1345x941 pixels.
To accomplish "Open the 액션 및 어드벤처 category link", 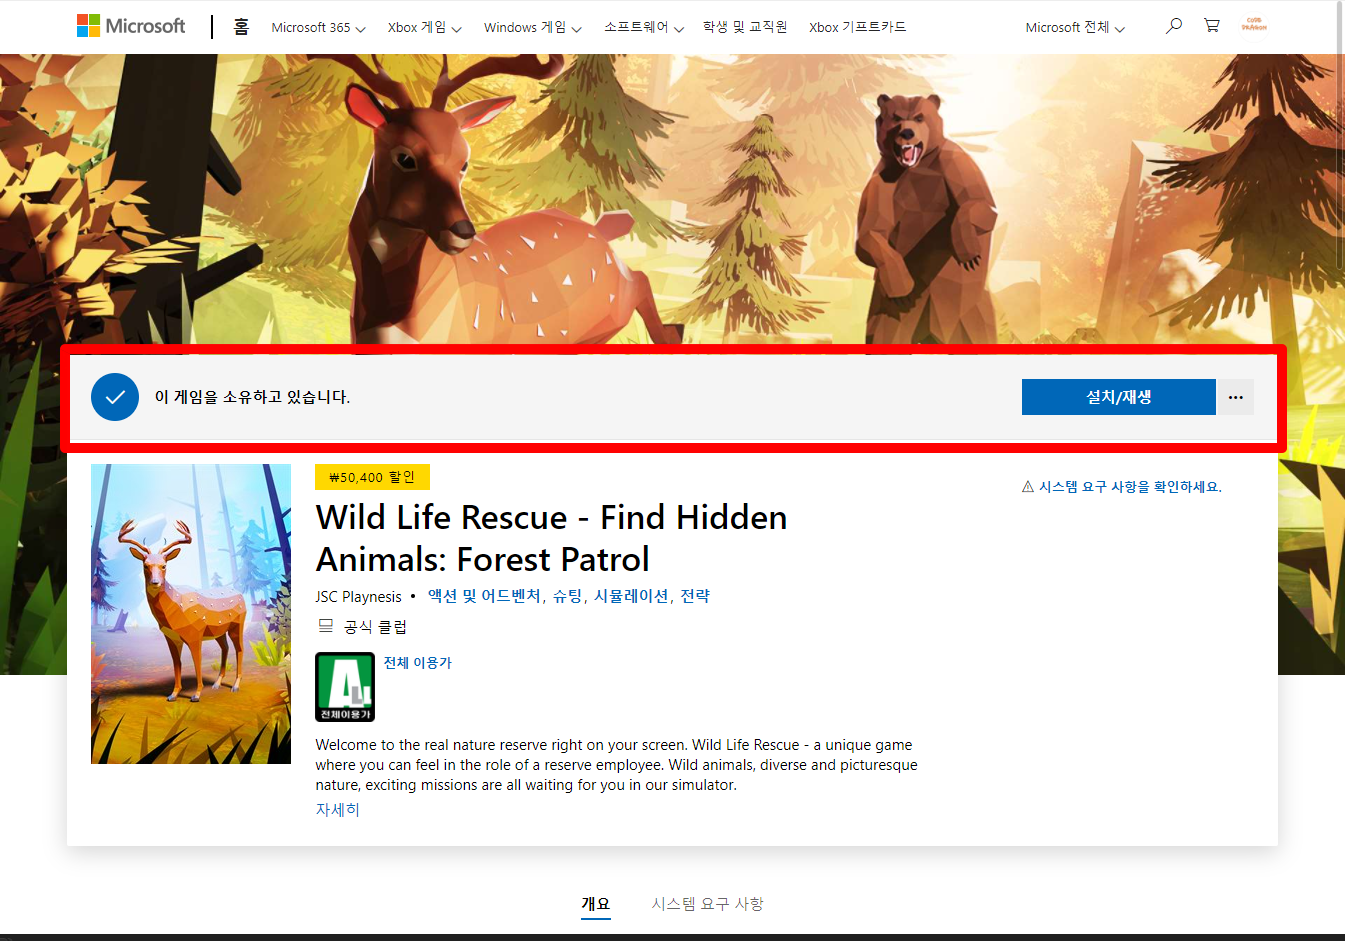I will [x=484, y=596].
